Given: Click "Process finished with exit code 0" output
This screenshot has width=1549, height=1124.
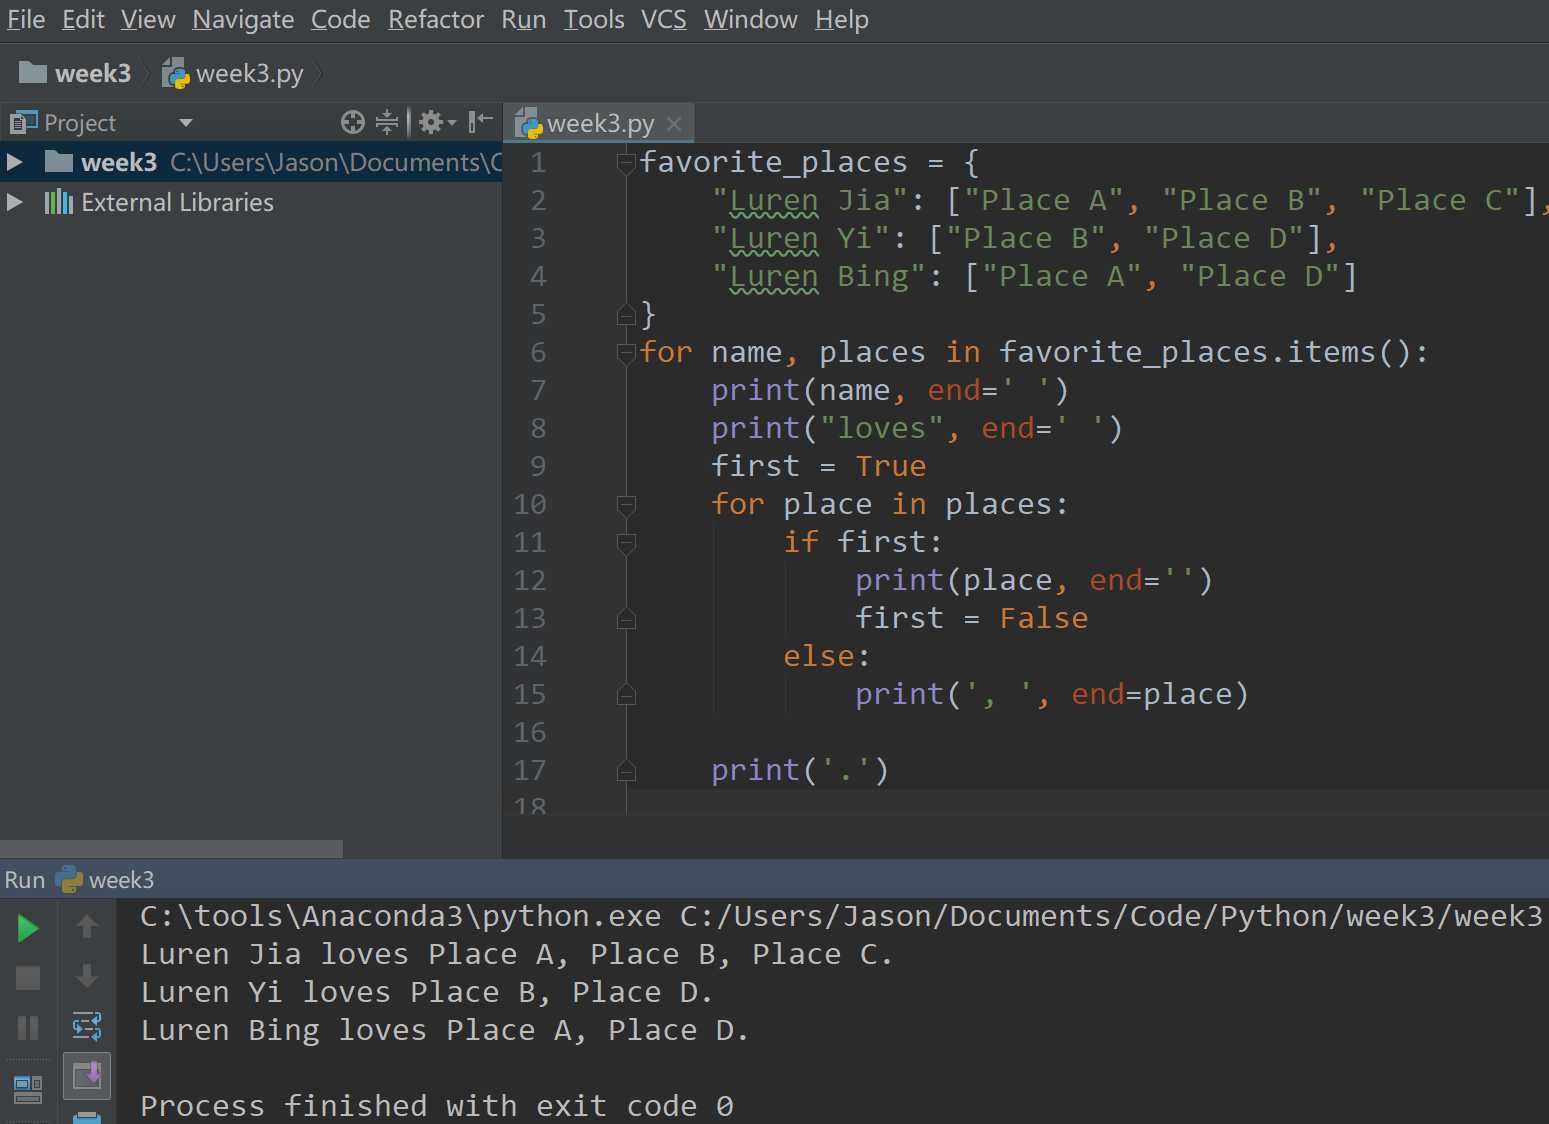Looking at the screenshot, I should [x=437, y=1105].
